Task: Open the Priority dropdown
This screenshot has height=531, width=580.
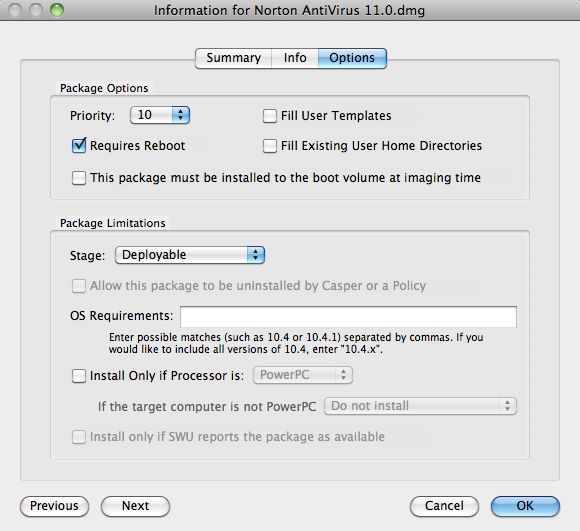Action: point(160,115)
